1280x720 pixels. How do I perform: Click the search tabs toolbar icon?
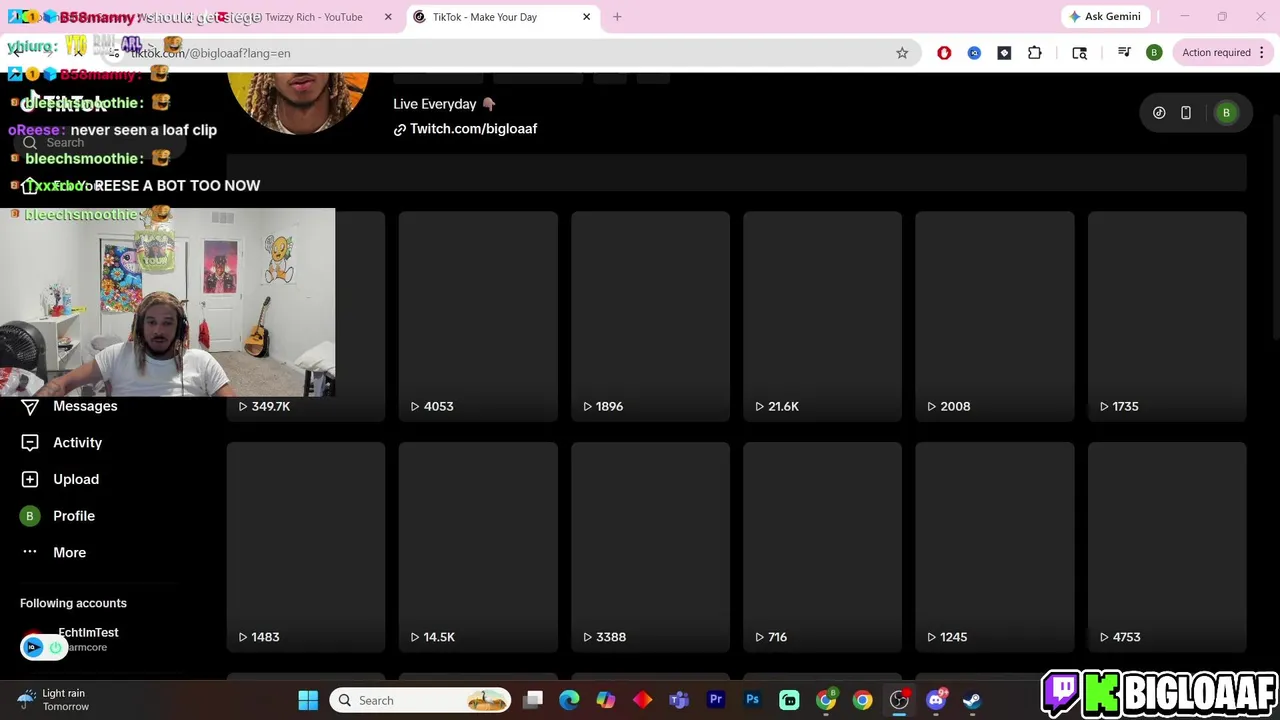pos(1079,53)
